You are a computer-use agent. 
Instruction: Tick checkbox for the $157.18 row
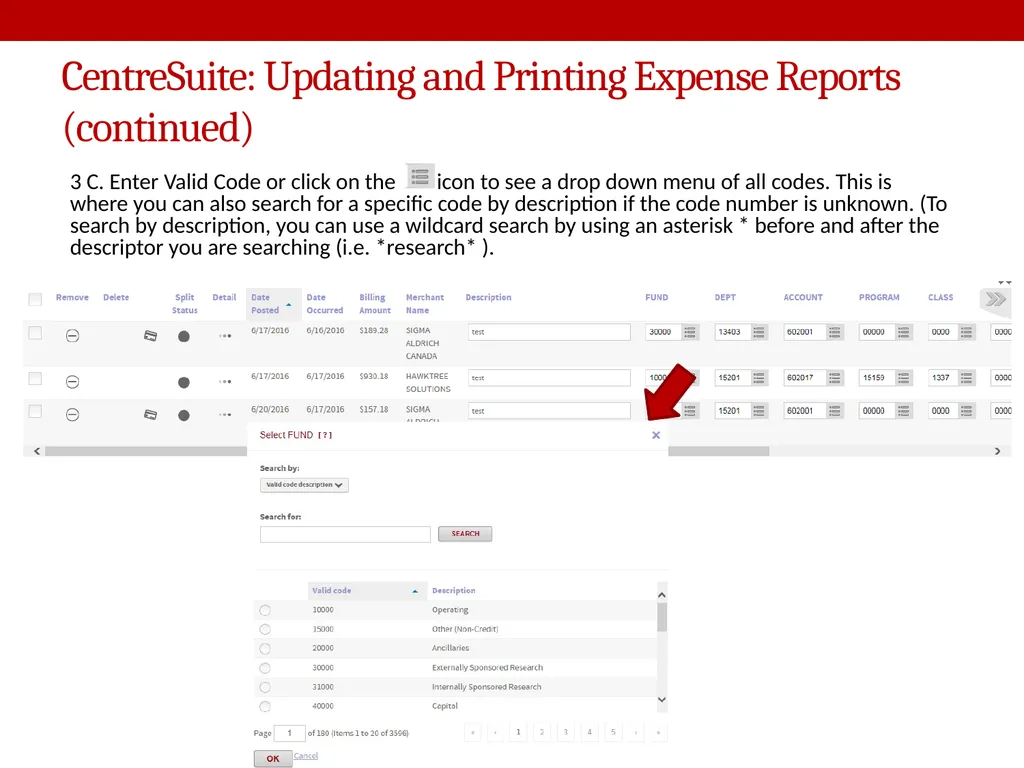tap(35, 411)
